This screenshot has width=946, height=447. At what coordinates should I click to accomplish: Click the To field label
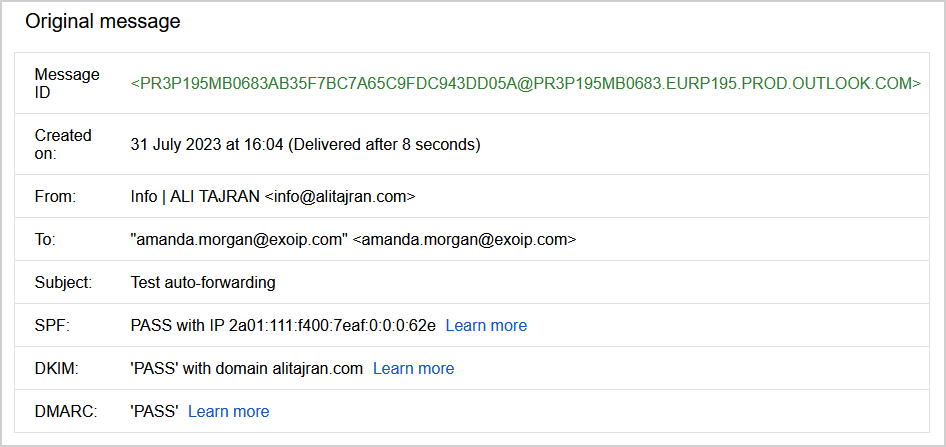pos(45,240)
